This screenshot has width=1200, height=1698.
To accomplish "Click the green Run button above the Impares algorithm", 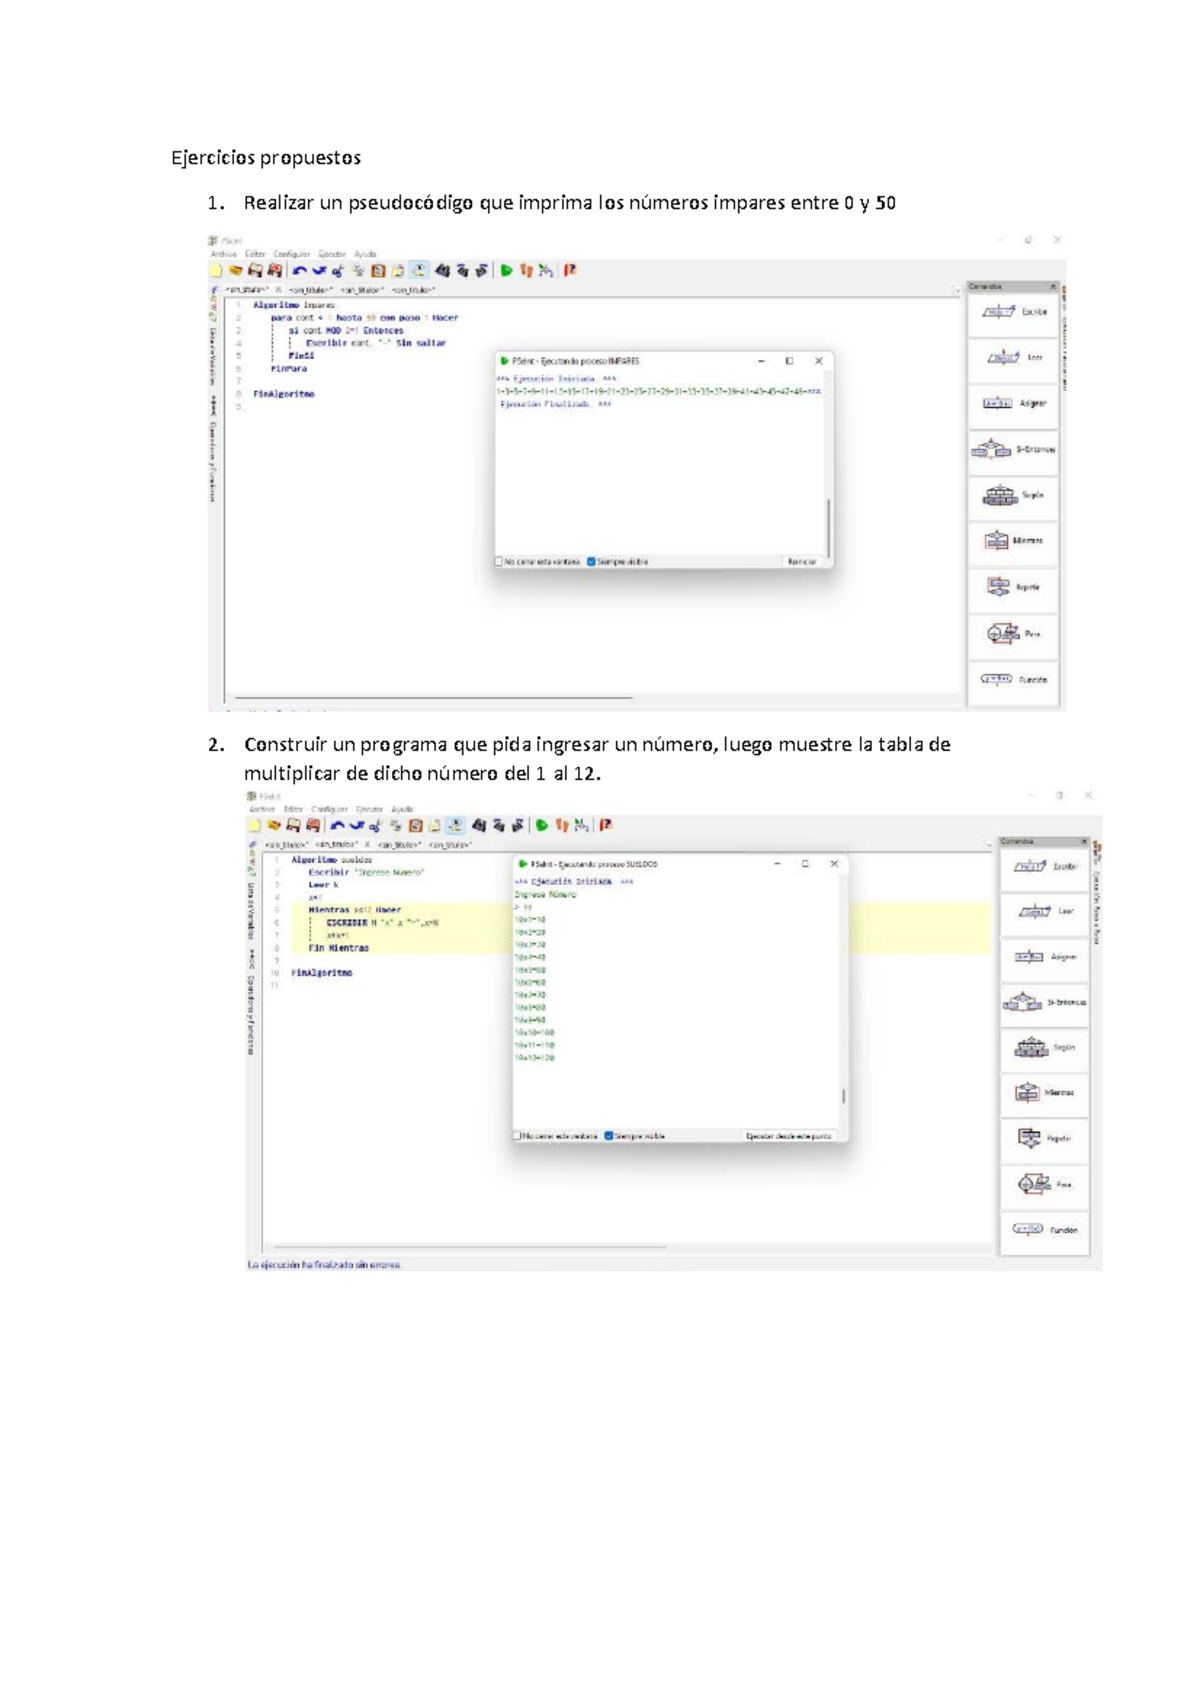I will click(x=506, y=270).
